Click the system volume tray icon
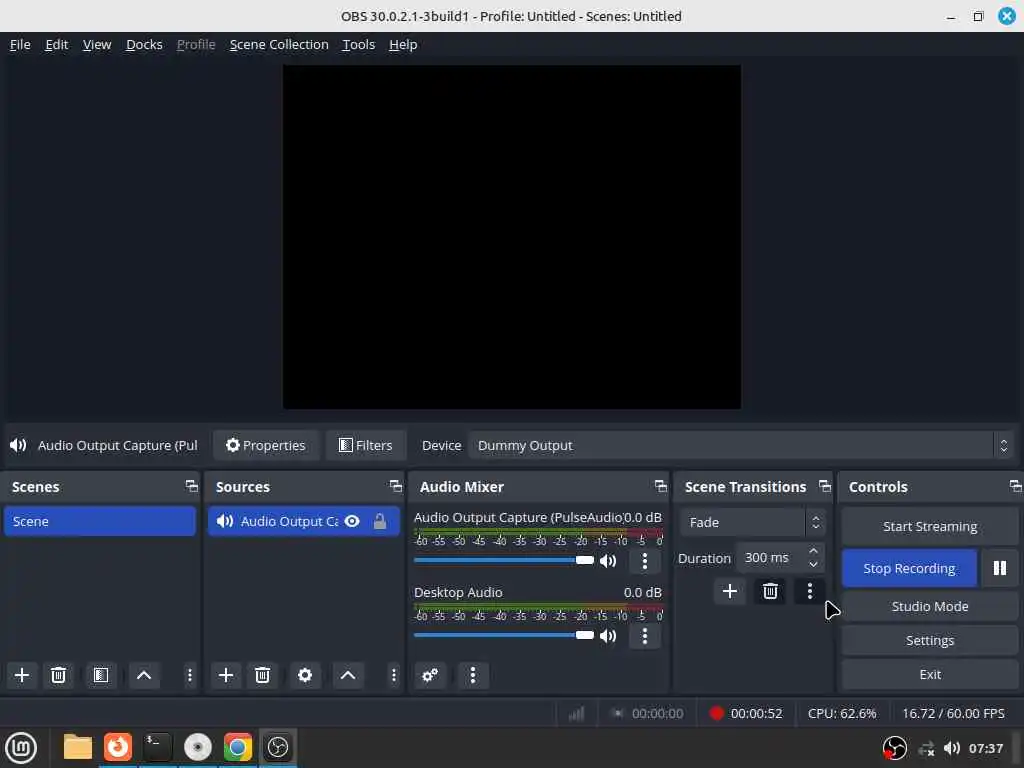 tap(952, 748)
